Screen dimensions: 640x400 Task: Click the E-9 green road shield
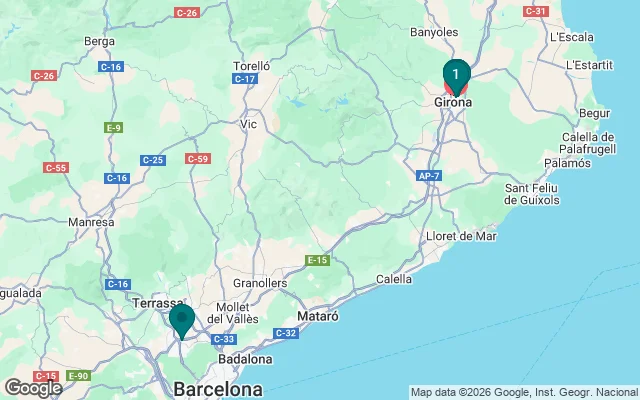click(x=113, y=128)
